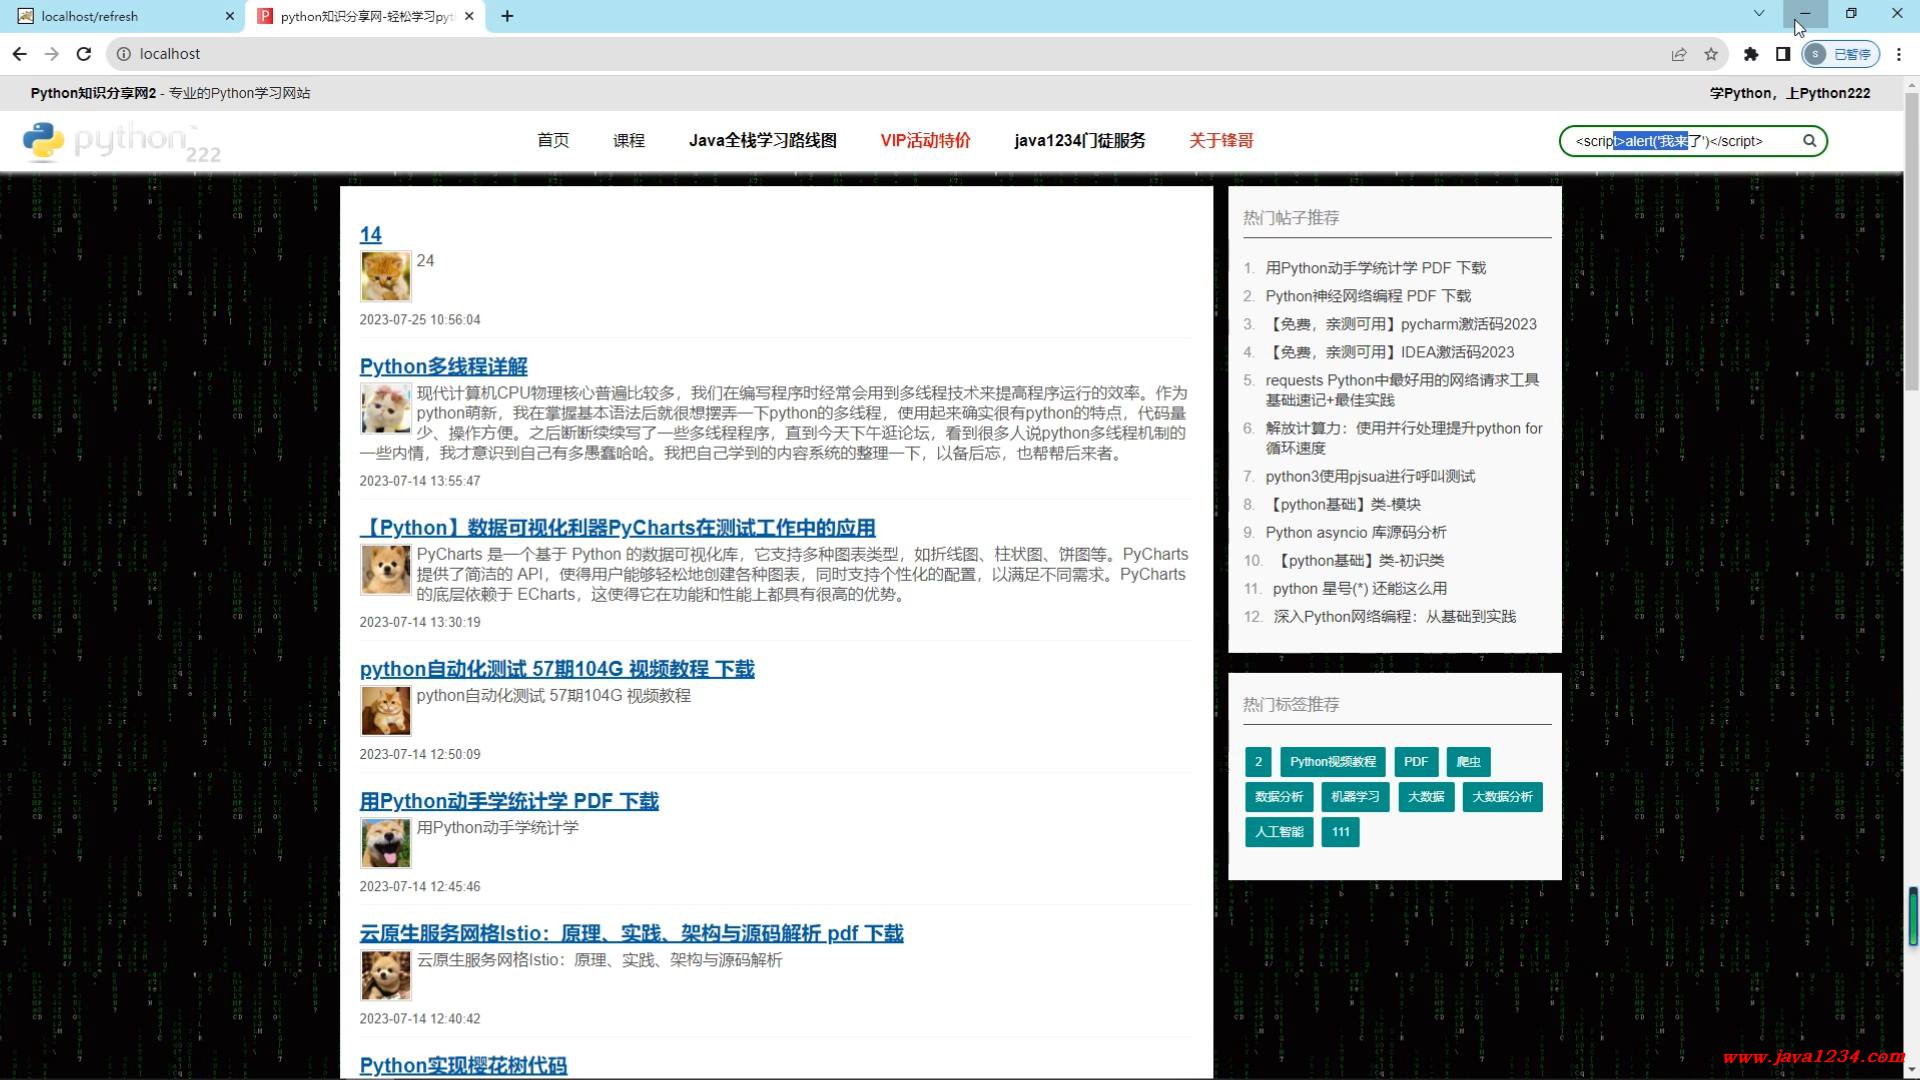The width and height of the screenshot is (1920, 1080).
Task: Open hot post requests Python网络请求工具
Action: (1402, 390)
